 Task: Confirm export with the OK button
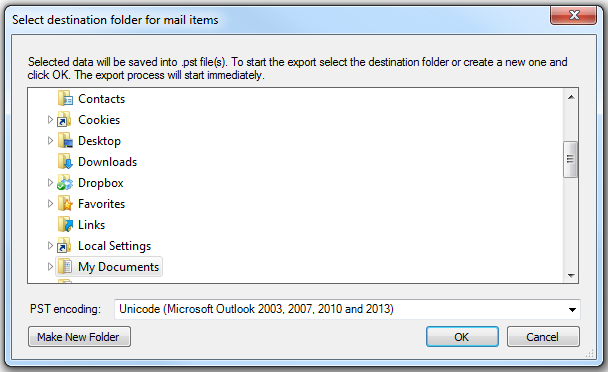[x=462, y=337]
